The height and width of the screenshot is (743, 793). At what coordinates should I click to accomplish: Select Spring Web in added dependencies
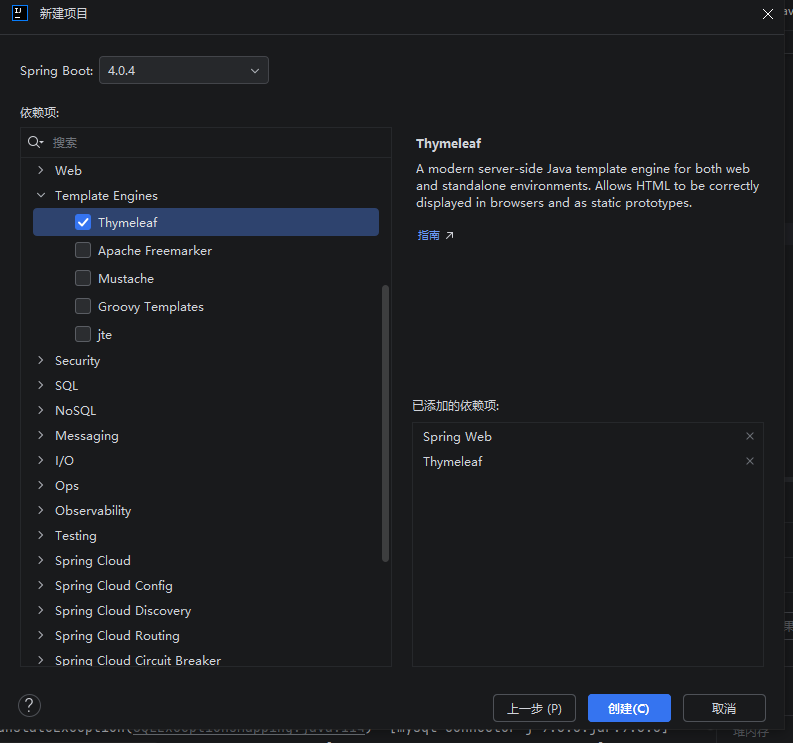(x=457, y=436)
